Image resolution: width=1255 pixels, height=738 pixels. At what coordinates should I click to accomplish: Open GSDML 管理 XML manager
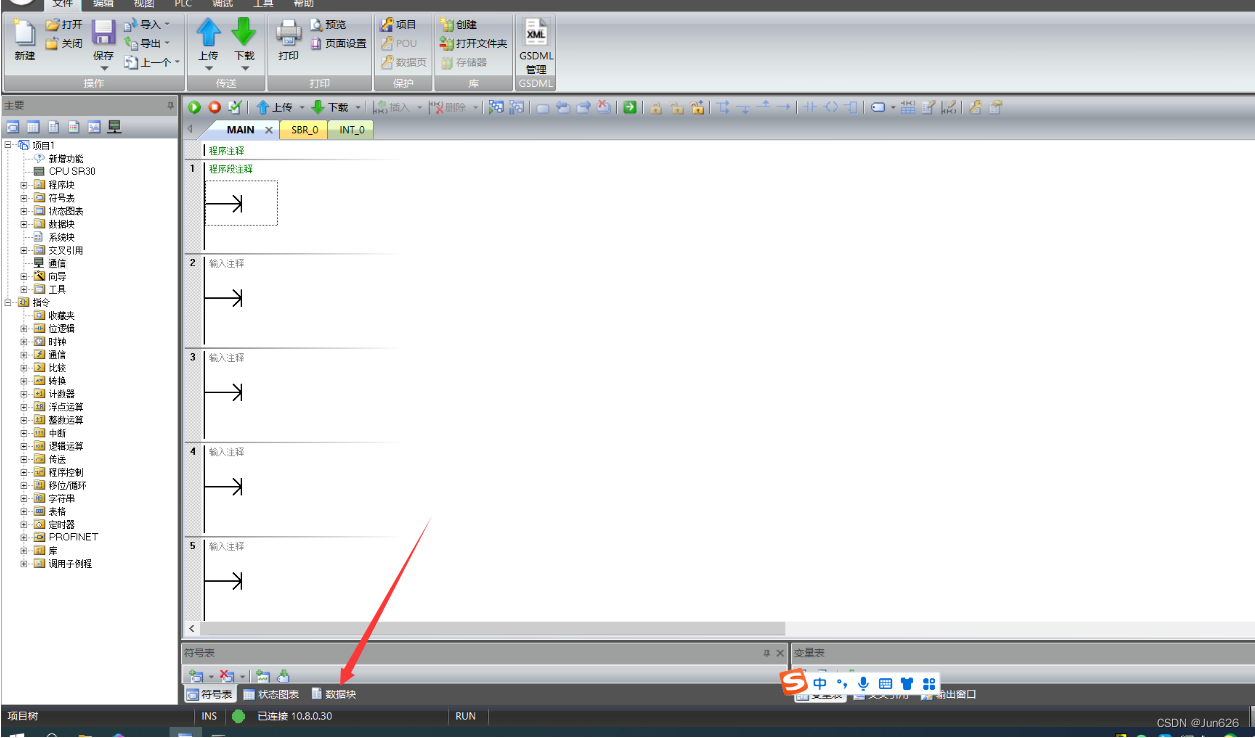(x=536, y=46)
